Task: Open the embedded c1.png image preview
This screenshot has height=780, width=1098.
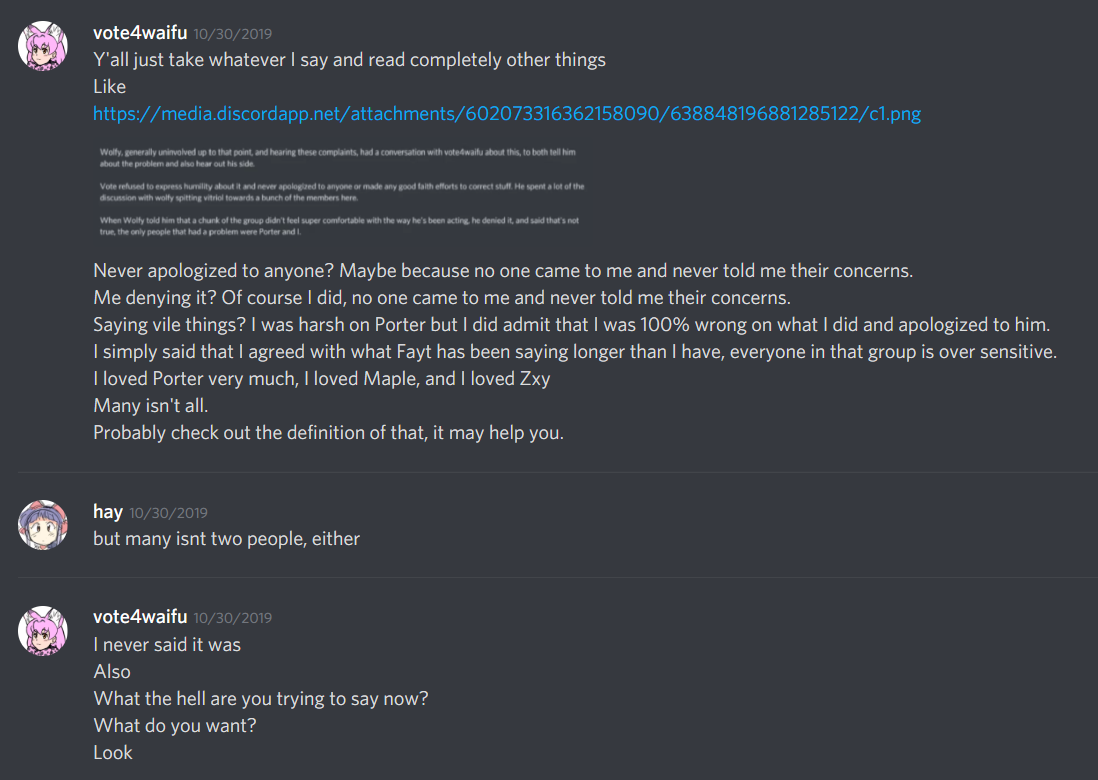Action: click(340, 190)
